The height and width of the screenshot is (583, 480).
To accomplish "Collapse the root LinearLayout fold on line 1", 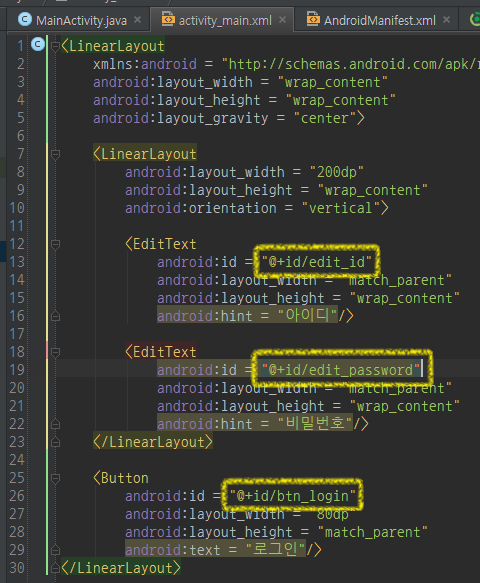I will pos(55,46).
